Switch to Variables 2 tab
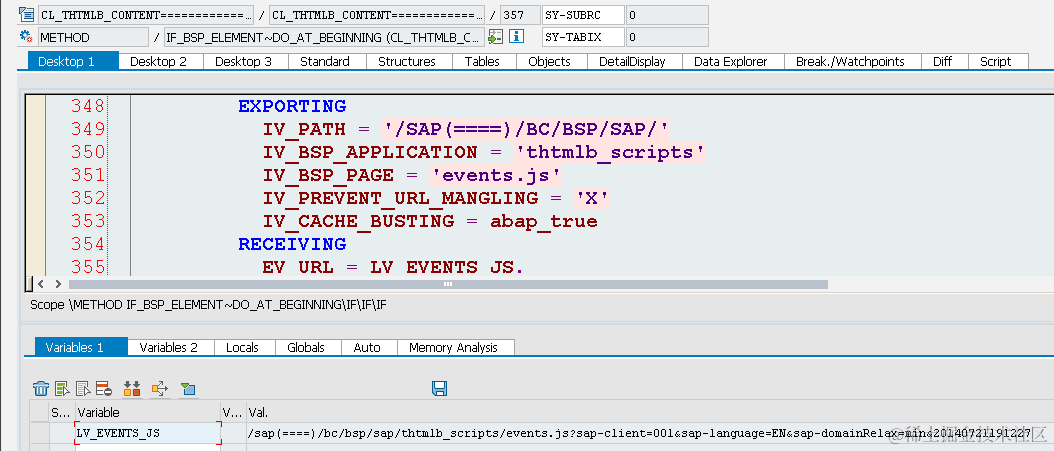This screenshot has width=1054, height=451. [169, 347]
